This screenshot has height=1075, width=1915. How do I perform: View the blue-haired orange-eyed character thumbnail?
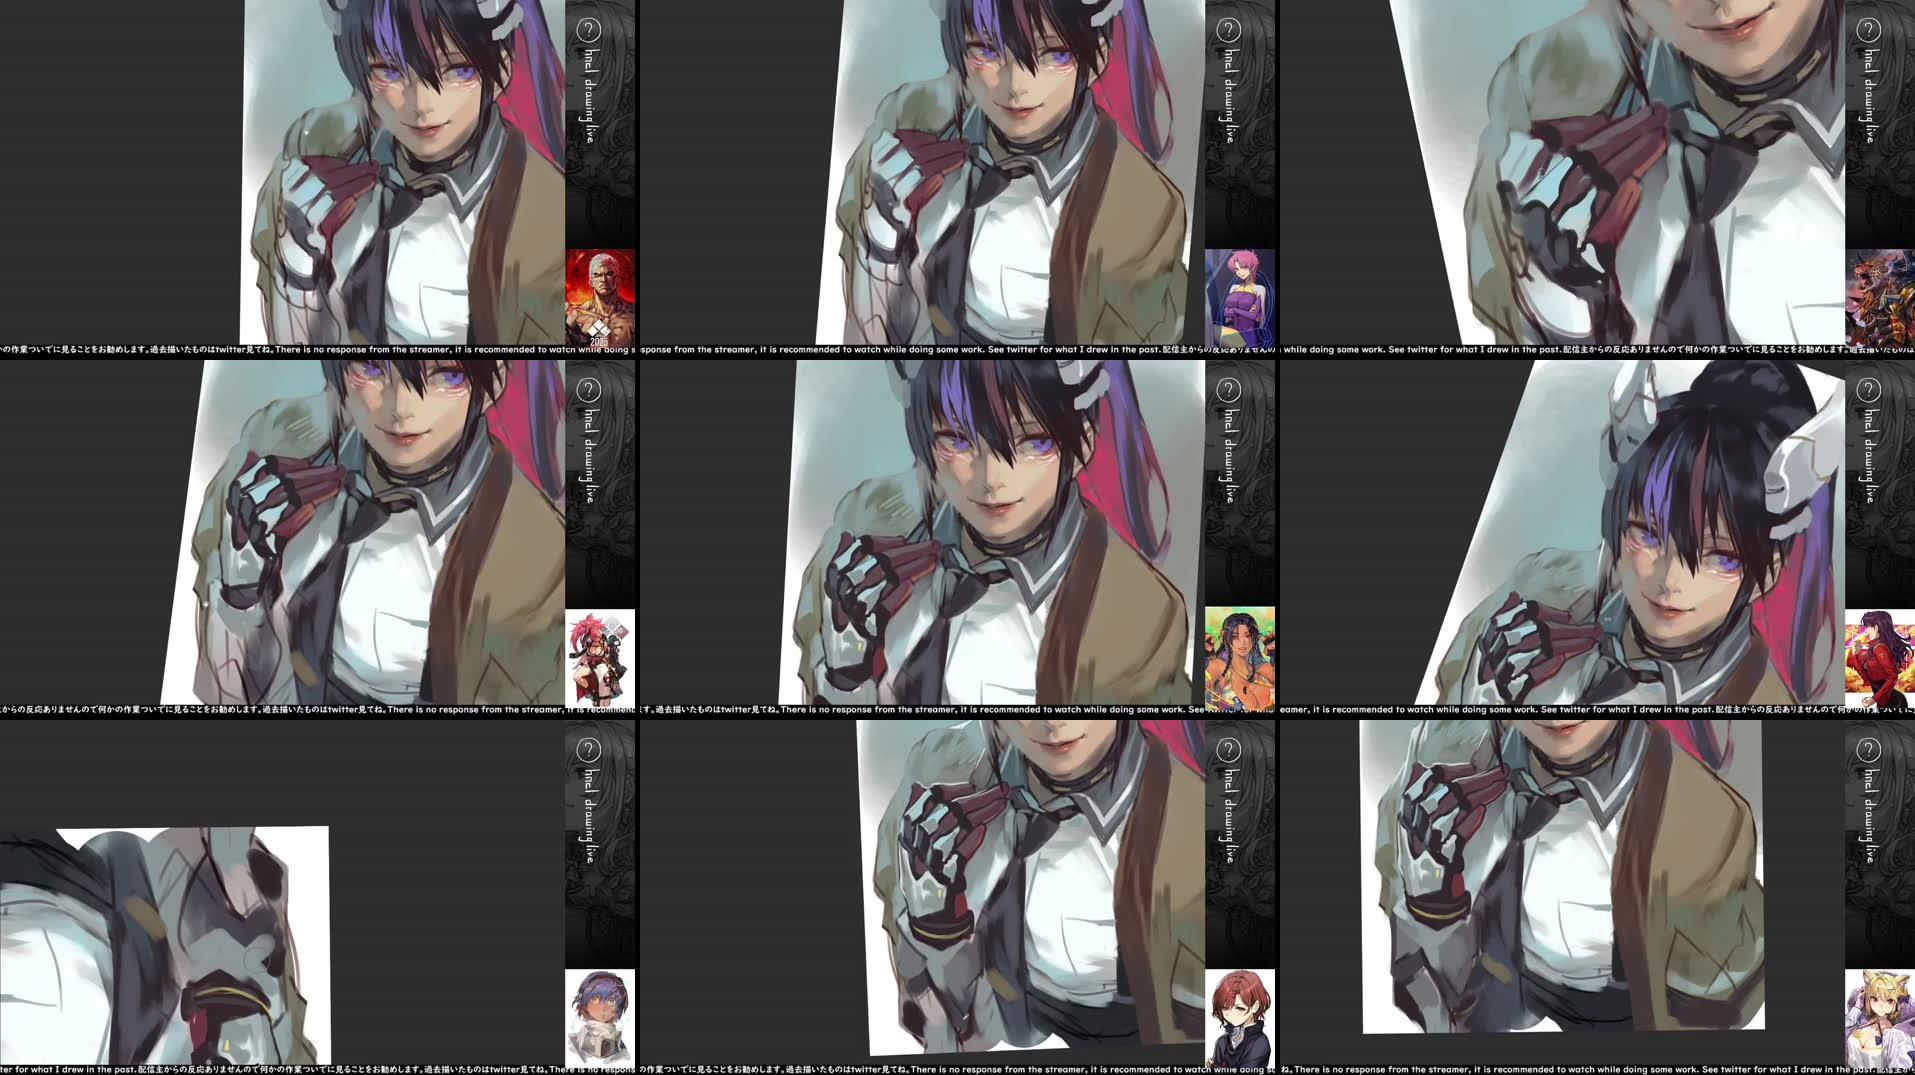(600, 1017)
